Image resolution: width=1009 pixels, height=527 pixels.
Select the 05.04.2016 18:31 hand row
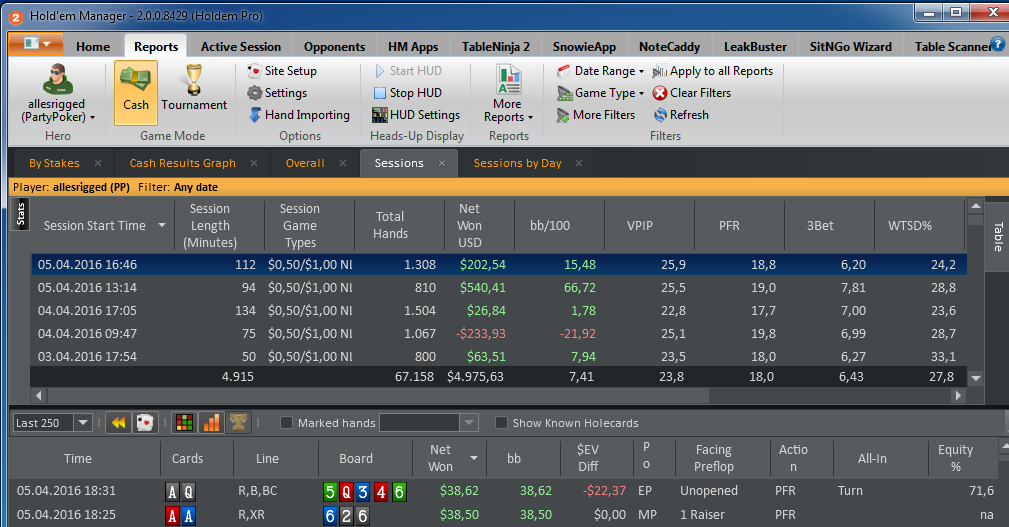(x=505, y=491)
